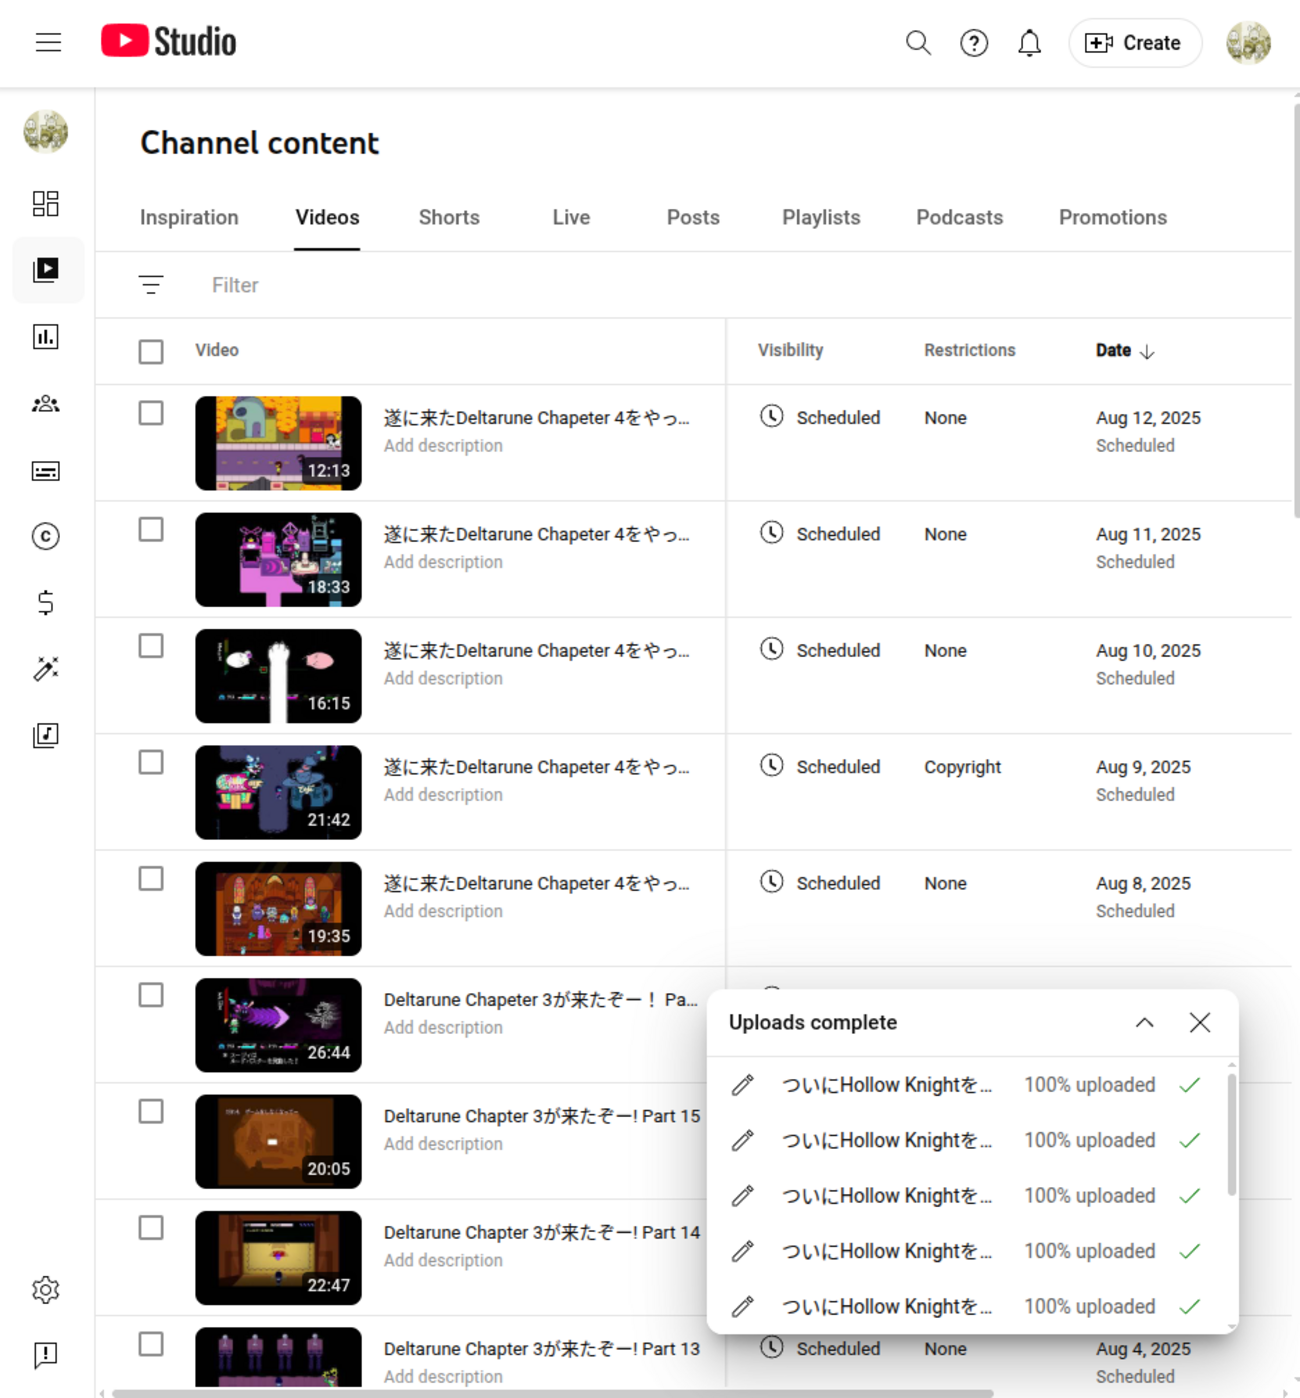Open the 18:33 video thumbnail
Viewport: 1300px width, 1398px height.
coord(278,560)
